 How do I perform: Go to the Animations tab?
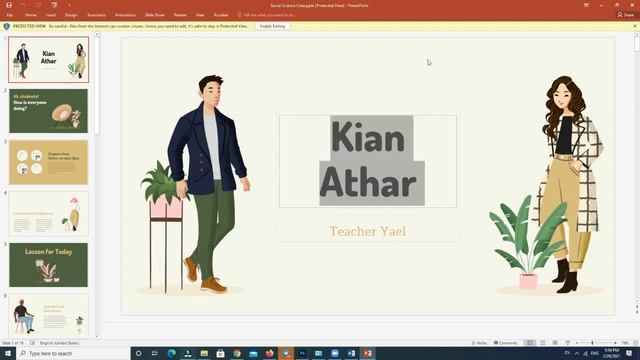(x=125, y=15)
